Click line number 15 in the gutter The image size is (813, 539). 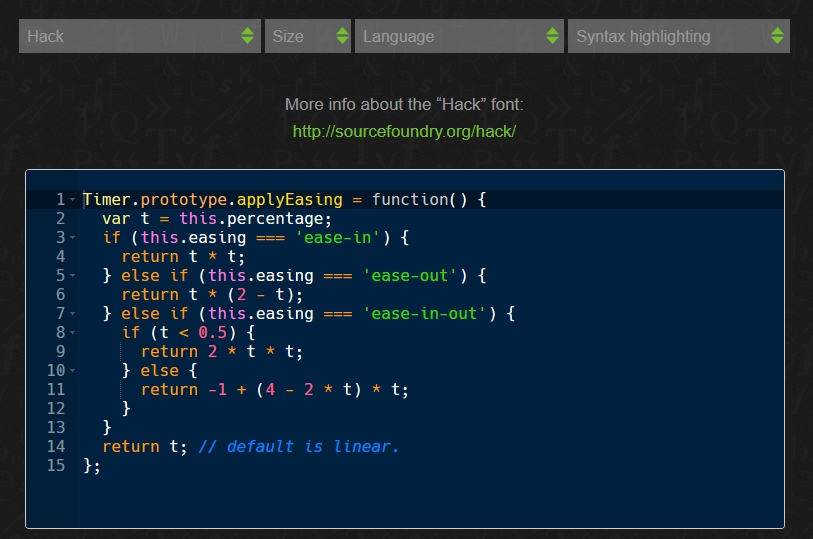(x=56, y=465)
